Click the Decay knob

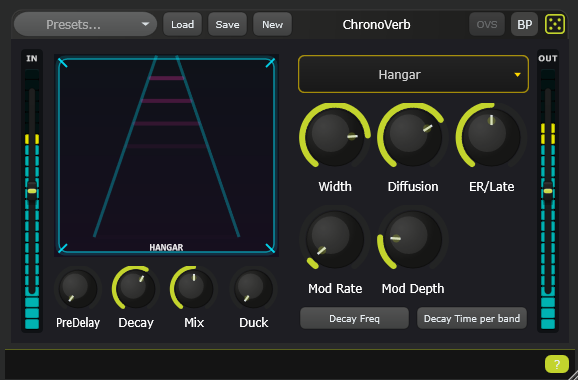click(136, 289)
